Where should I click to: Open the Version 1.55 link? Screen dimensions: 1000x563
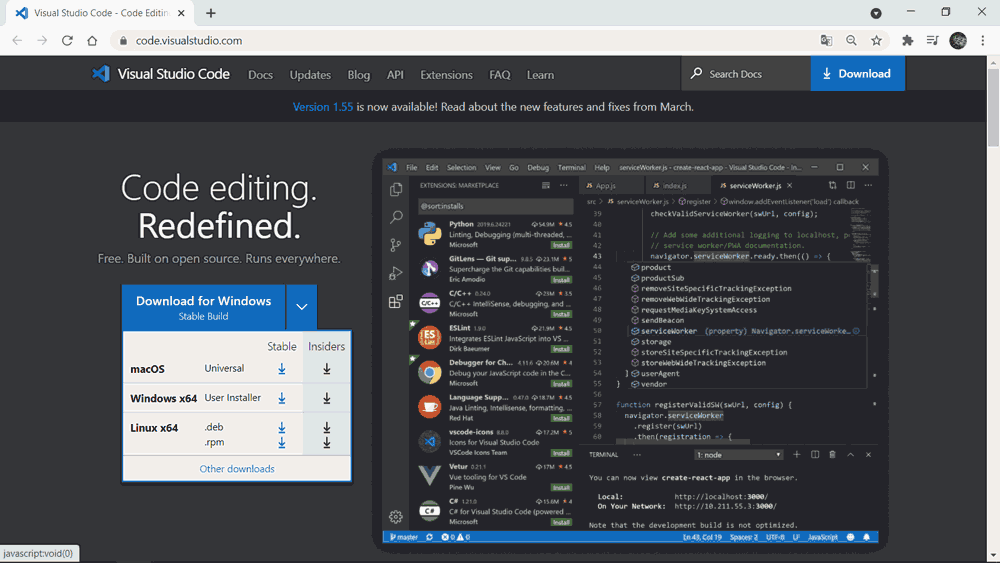[x=323, y=106]
